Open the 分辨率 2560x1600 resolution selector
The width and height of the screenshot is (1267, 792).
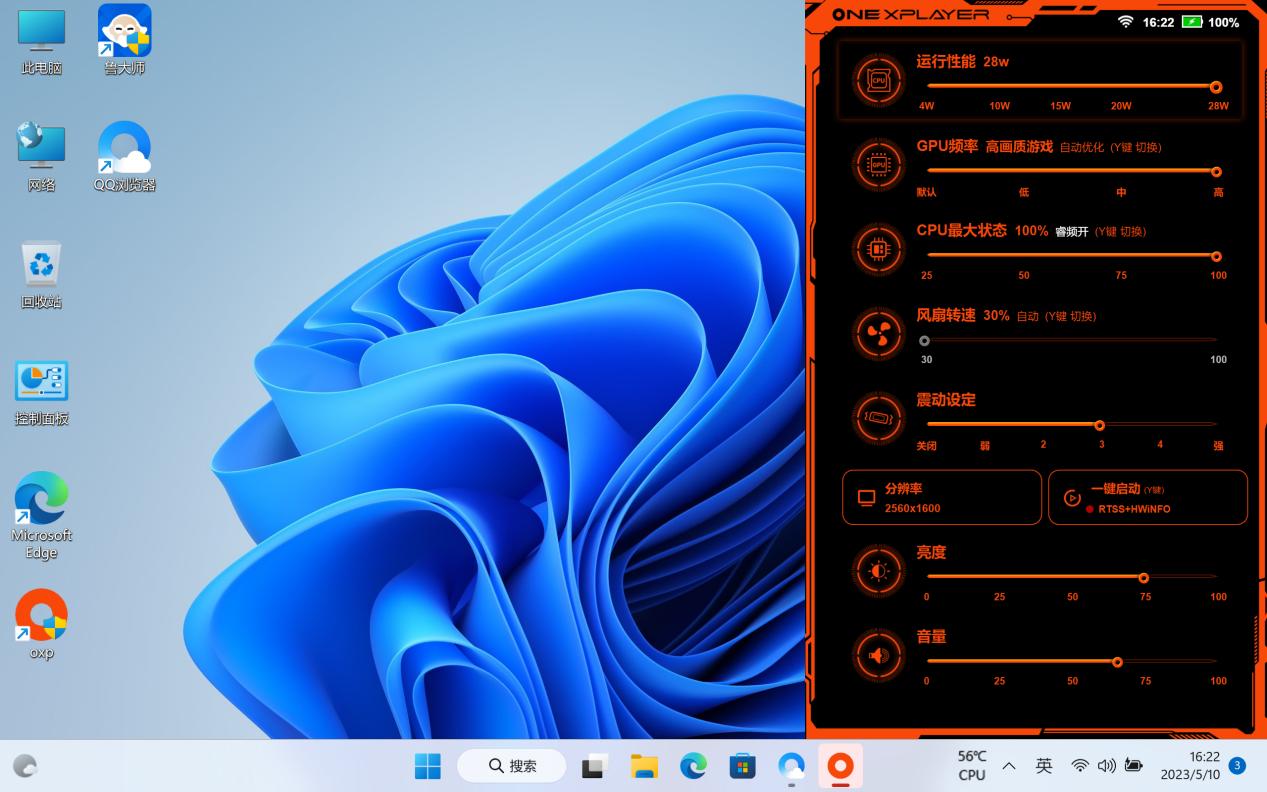(941, 498)
